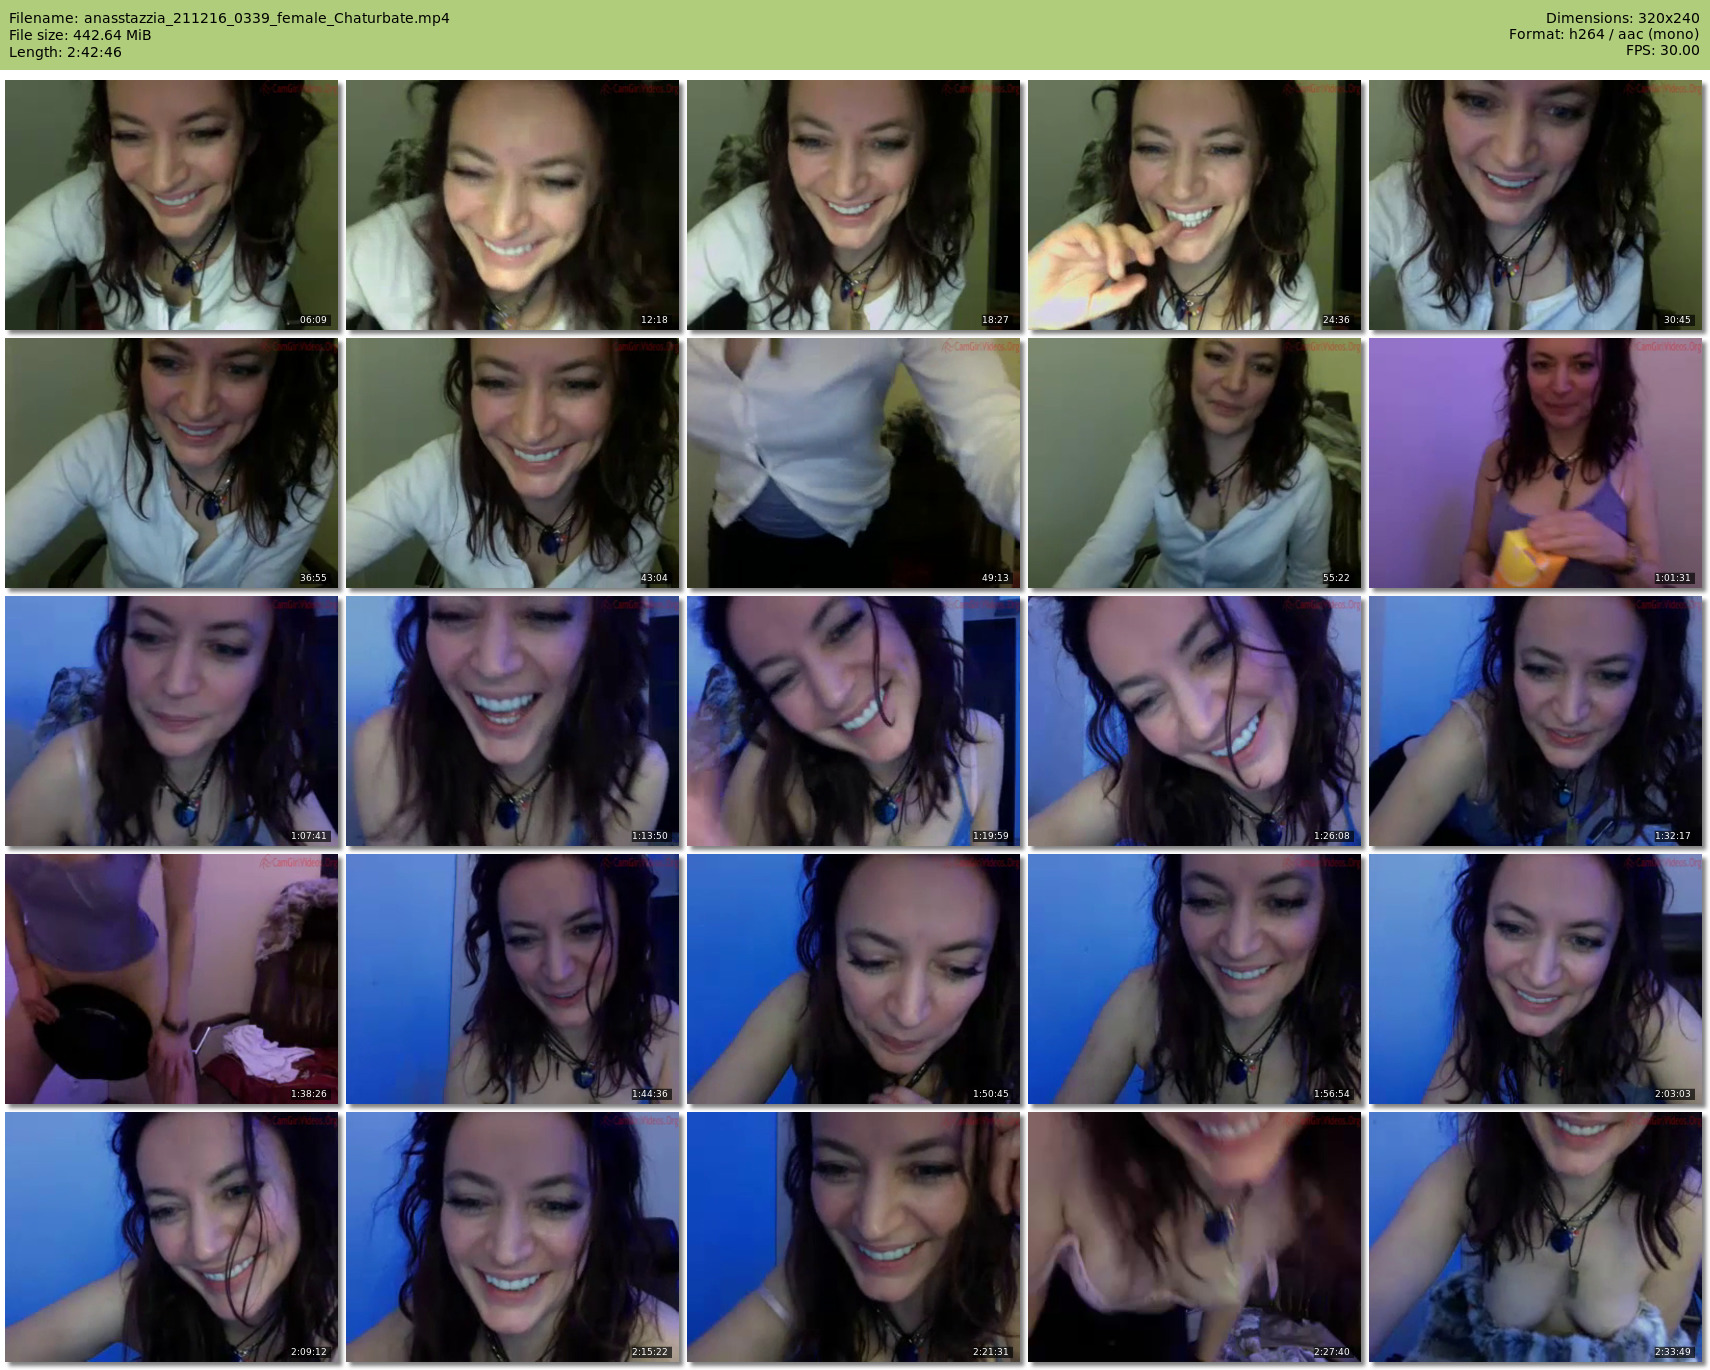The height and width of the screenshot is (1370, 1710).
Task: Click the Filename text in the header
Action: pyautogui.click(x=229, y=18)
